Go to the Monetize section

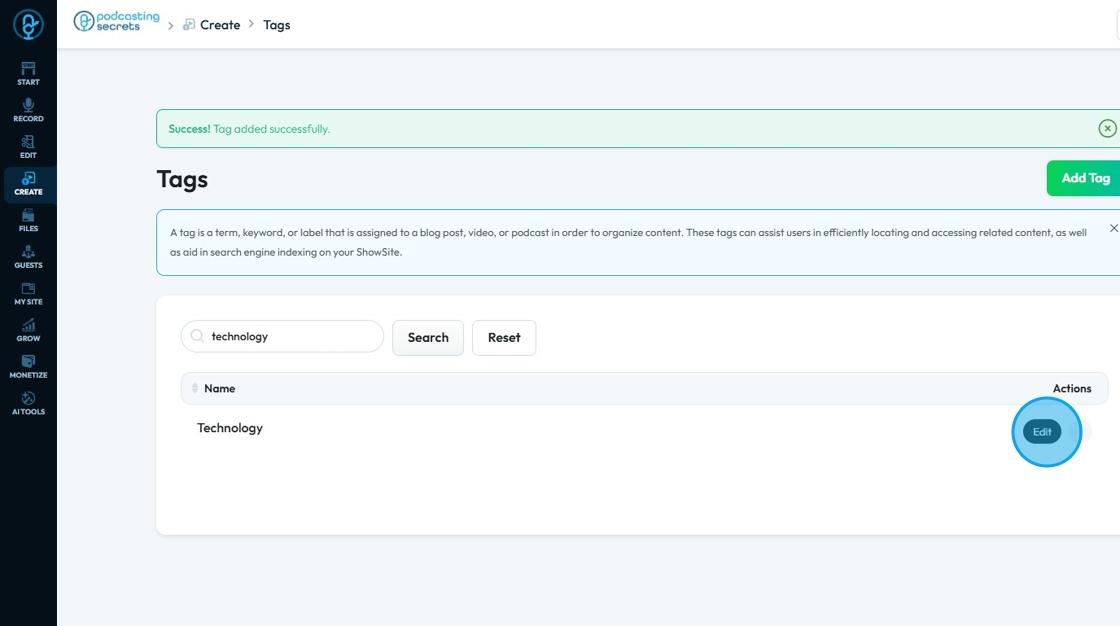pos(28,366)
